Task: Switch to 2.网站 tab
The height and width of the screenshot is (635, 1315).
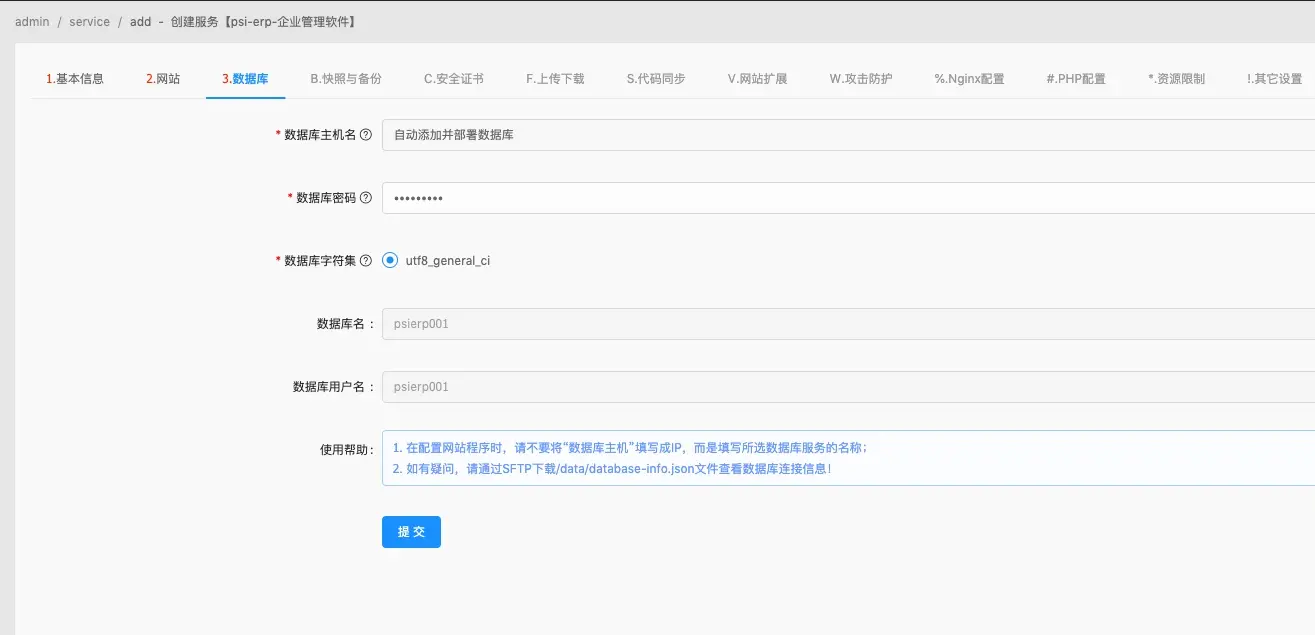Action: coord(163,78)
